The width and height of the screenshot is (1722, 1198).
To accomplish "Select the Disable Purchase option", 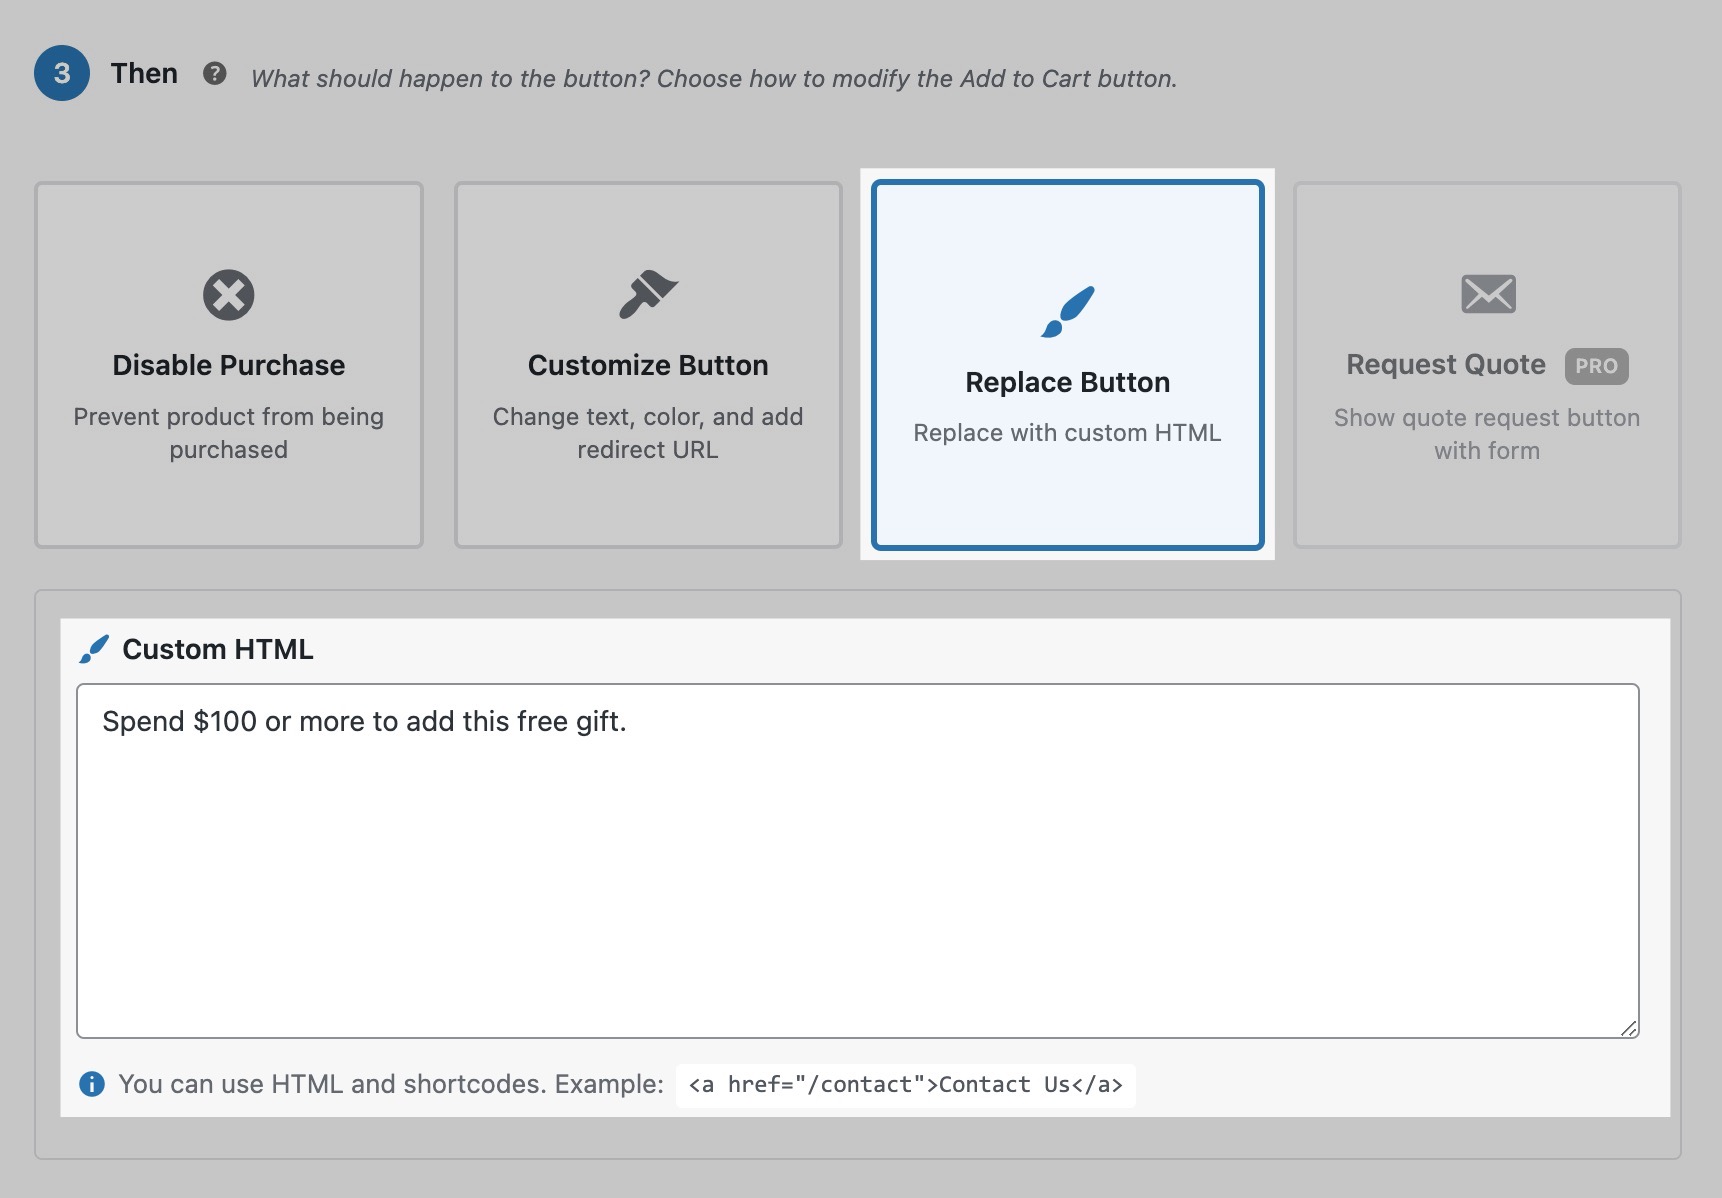I will point(228,364).
